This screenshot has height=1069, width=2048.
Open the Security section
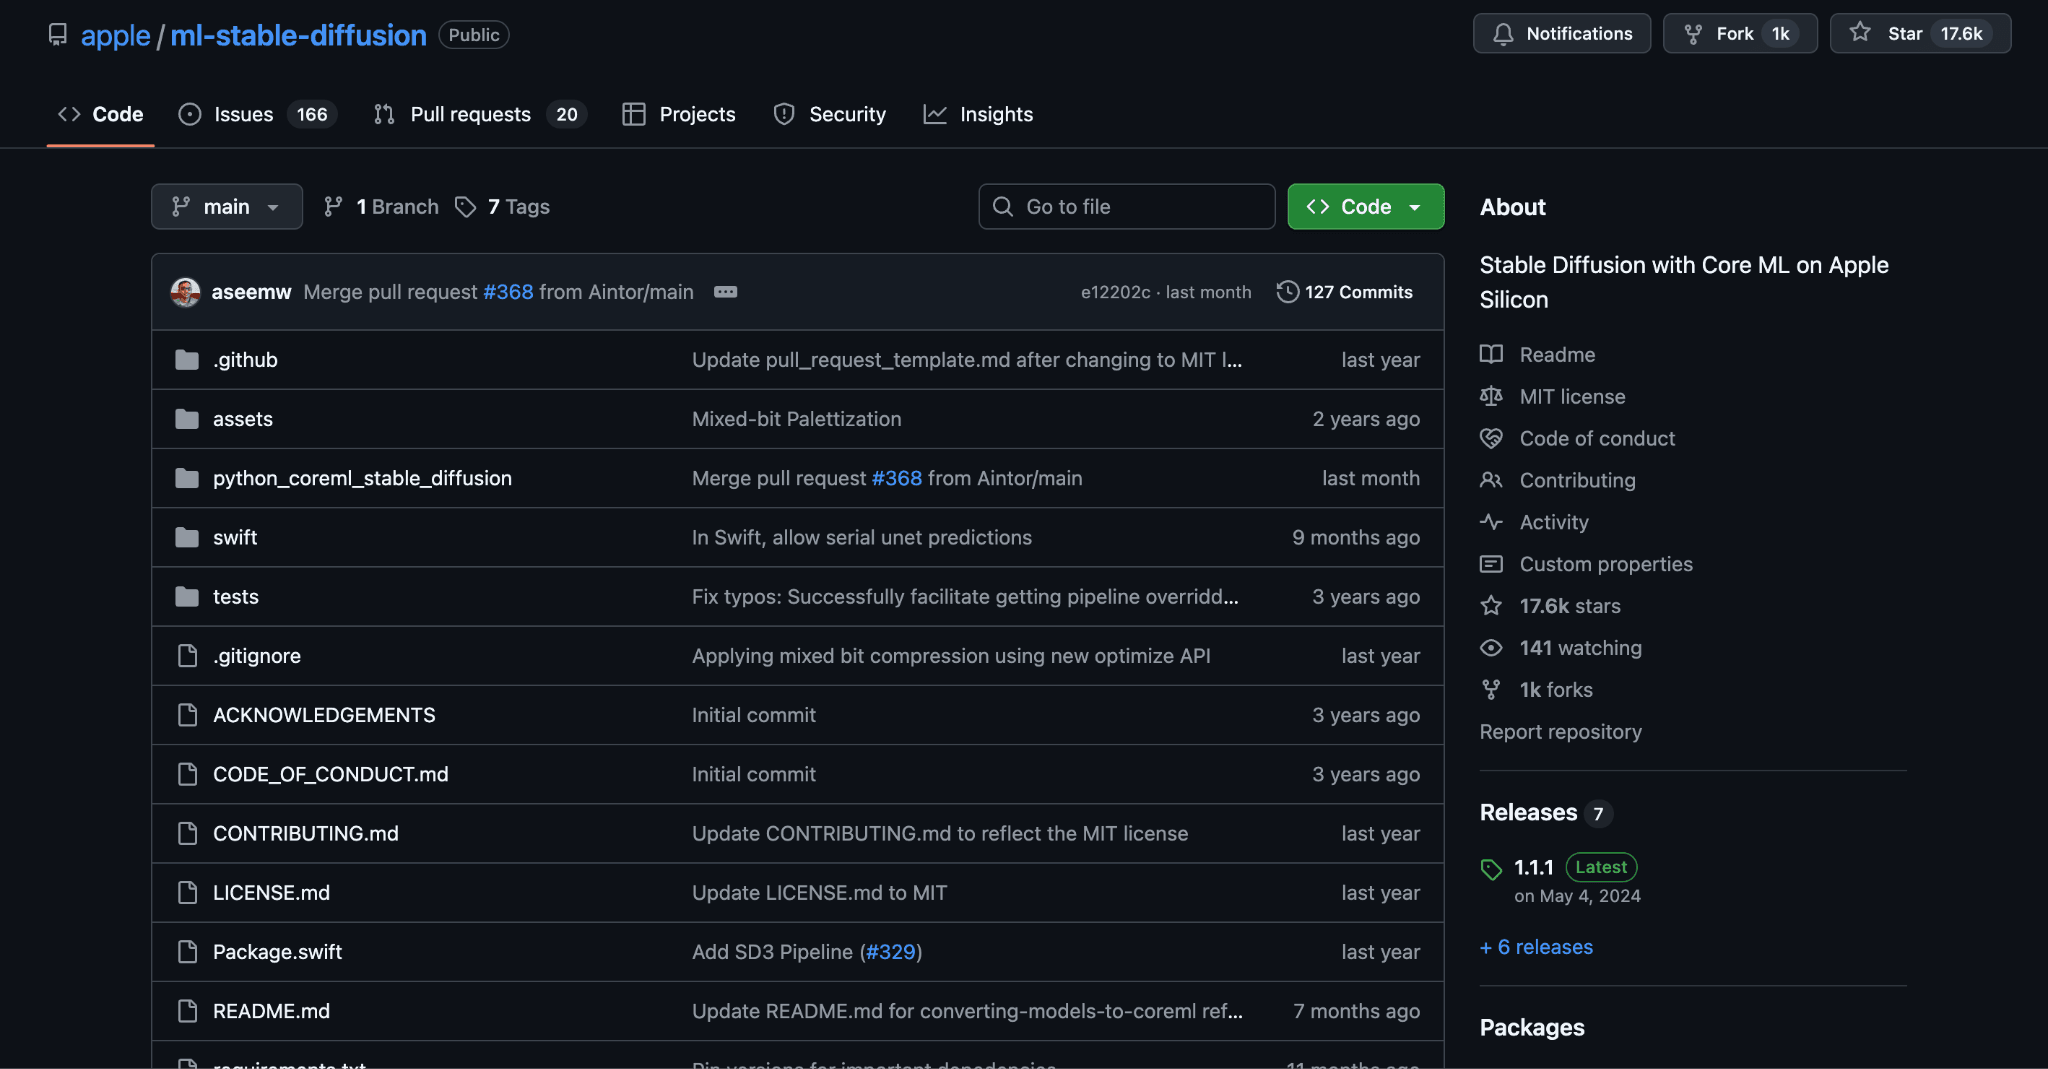[x=848, y=114]
